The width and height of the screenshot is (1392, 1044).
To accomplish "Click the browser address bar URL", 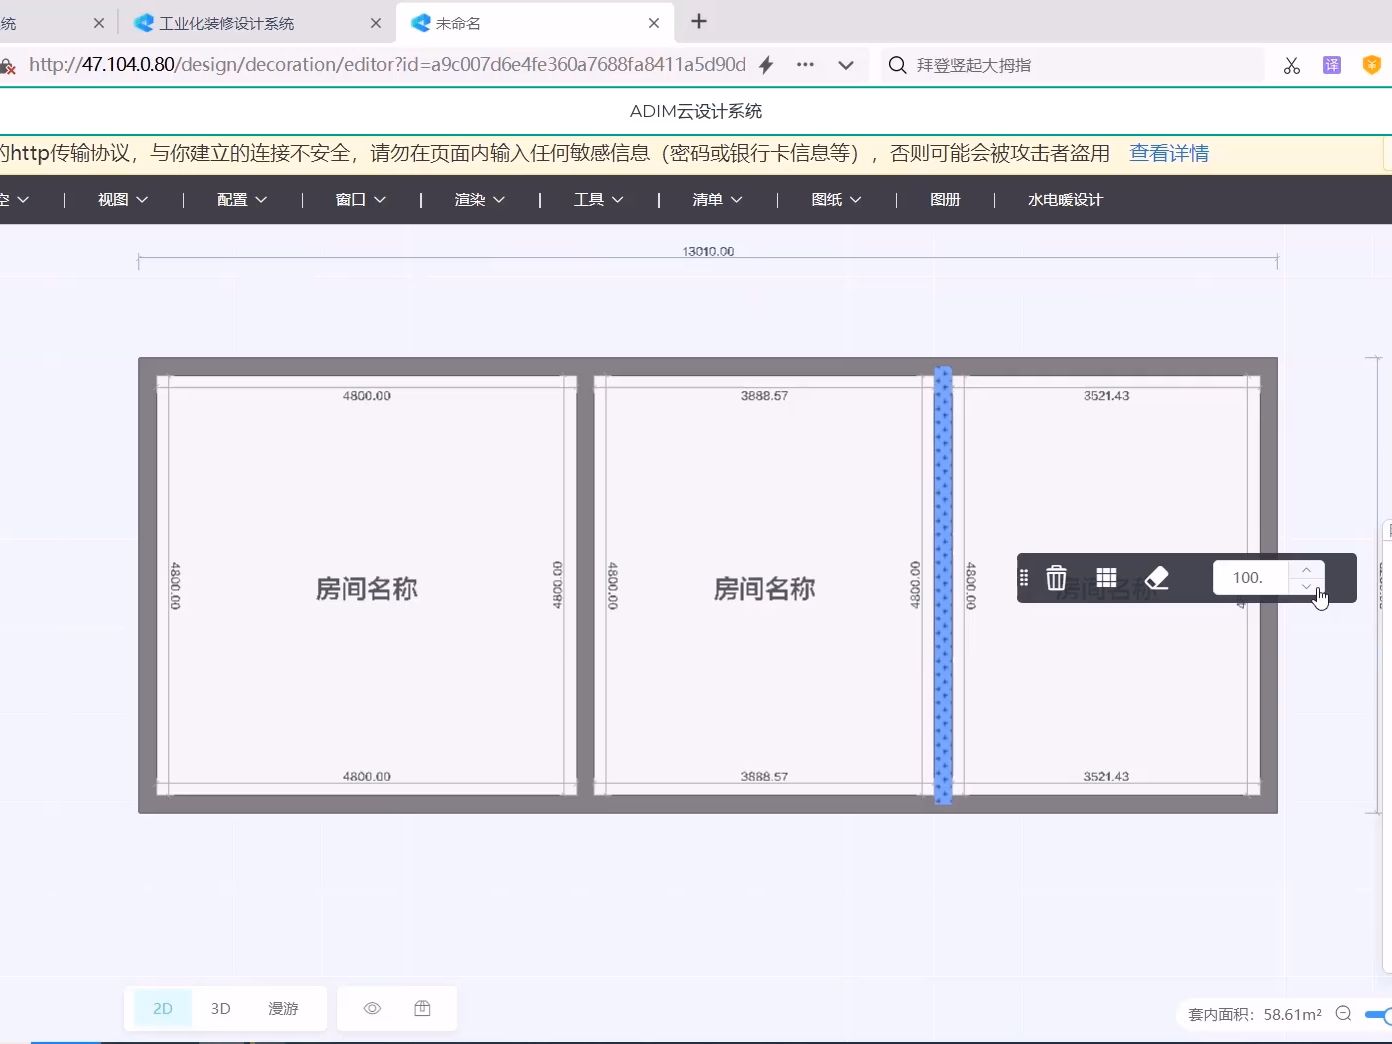I will point(387,65).
